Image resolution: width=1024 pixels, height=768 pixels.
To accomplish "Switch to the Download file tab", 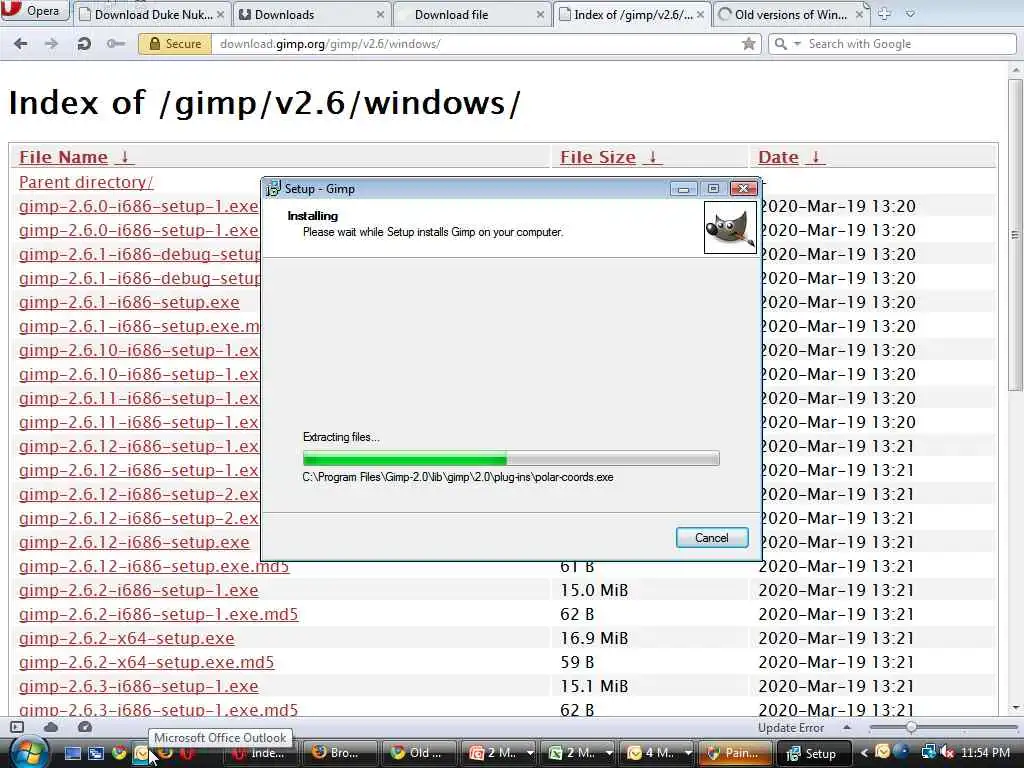I will pyautogui.click(x=470, y=14).
